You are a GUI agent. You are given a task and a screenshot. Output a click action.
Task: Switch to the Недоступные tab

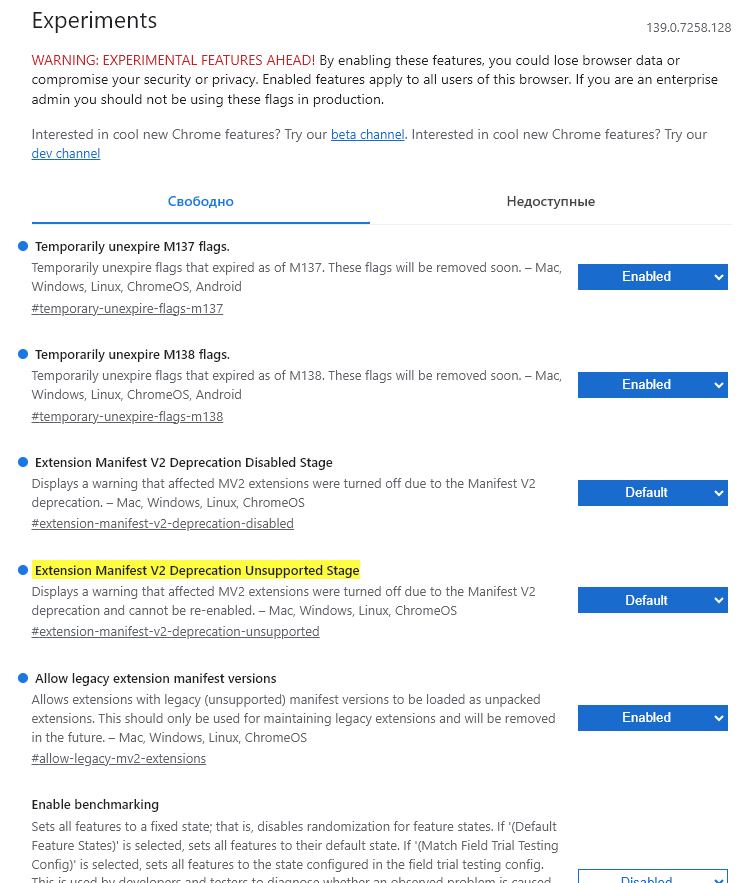[550, 202]
